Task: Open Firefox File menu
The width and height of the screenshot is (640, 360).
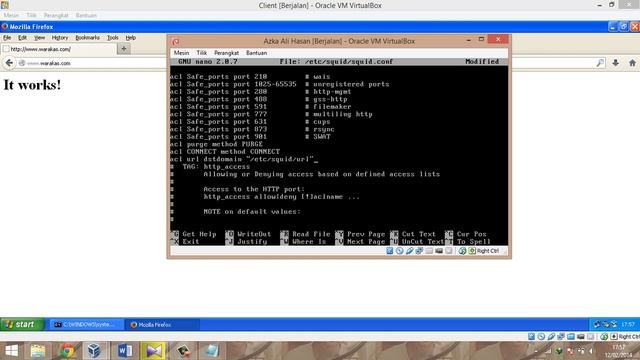Action: click(7, 38)
